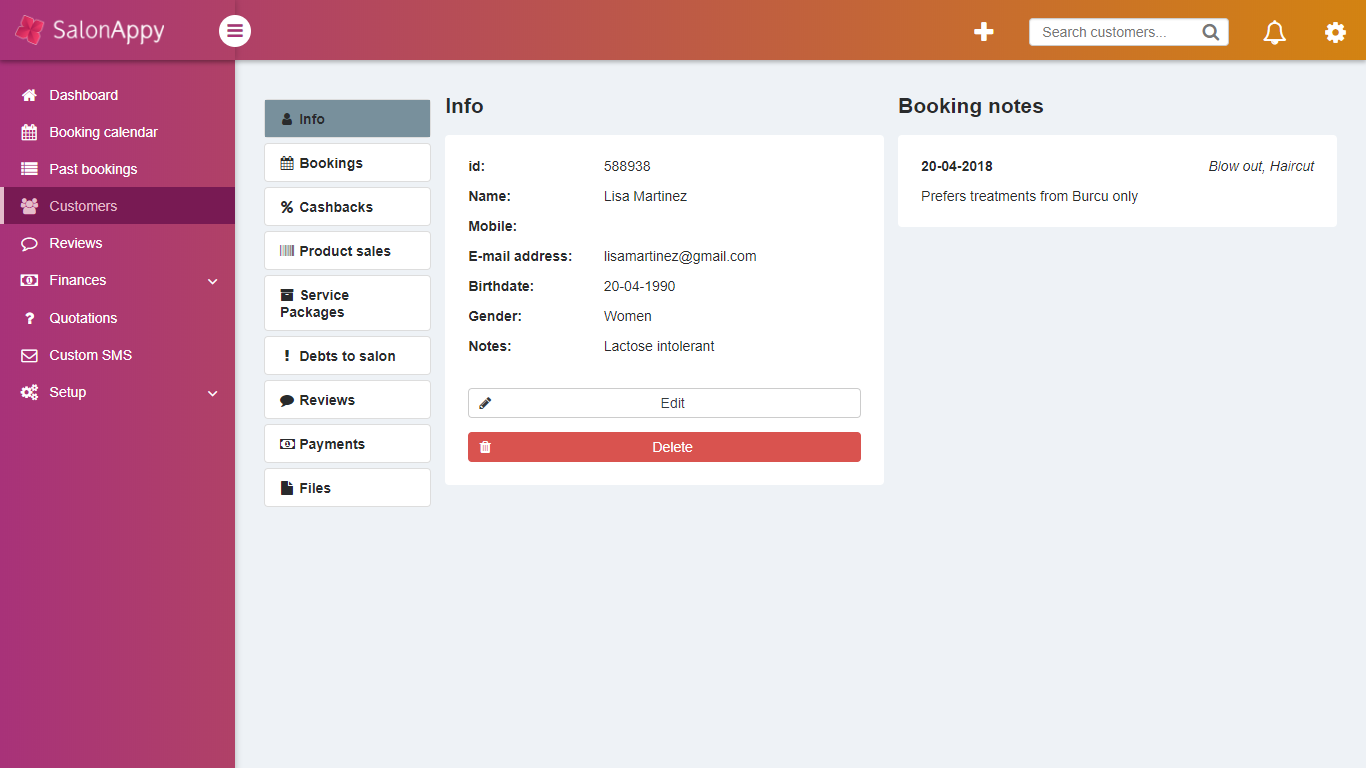This screenshot has height=768, width=1366.
Task: Click the Setup gears icon
Action: coord(29,392)
